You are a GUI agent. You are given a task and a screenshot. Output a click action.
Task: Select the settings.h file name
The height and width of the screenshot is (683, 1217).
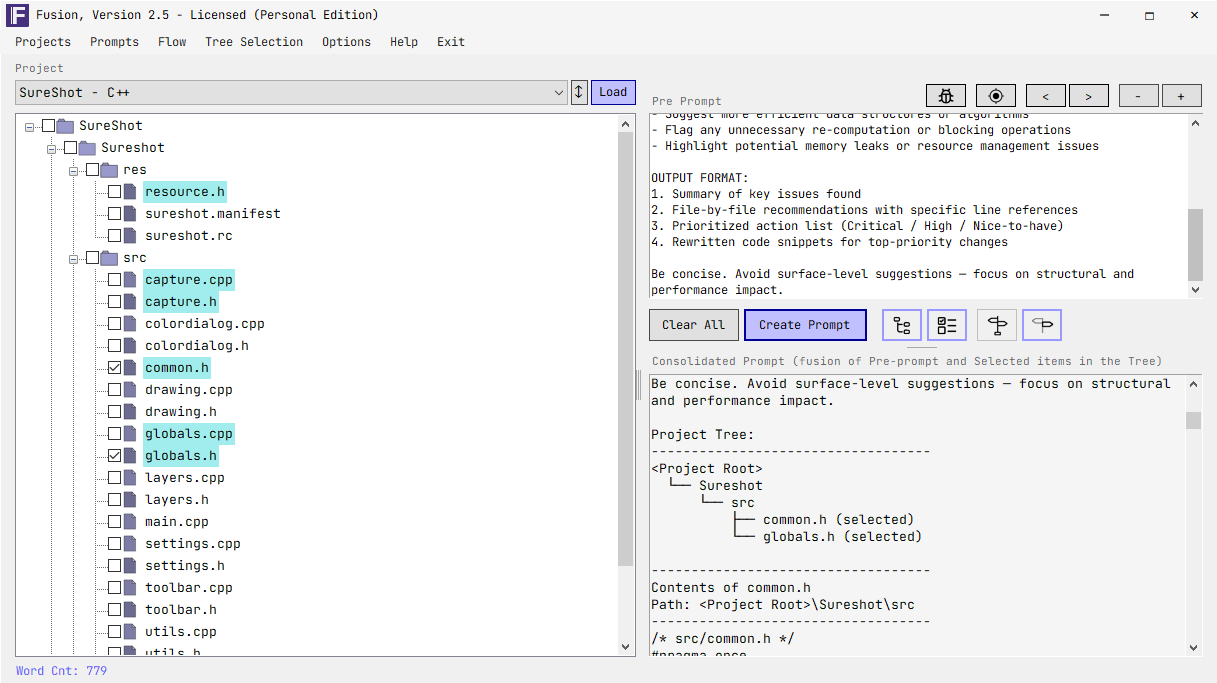pos(185,566)
